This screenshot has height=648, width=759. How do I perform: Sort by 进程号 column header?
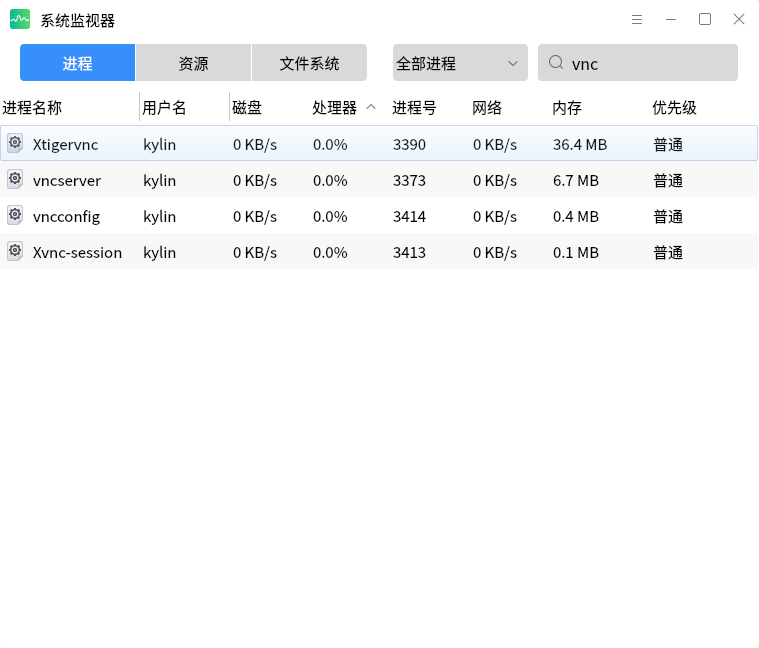[x=414, y=107]
